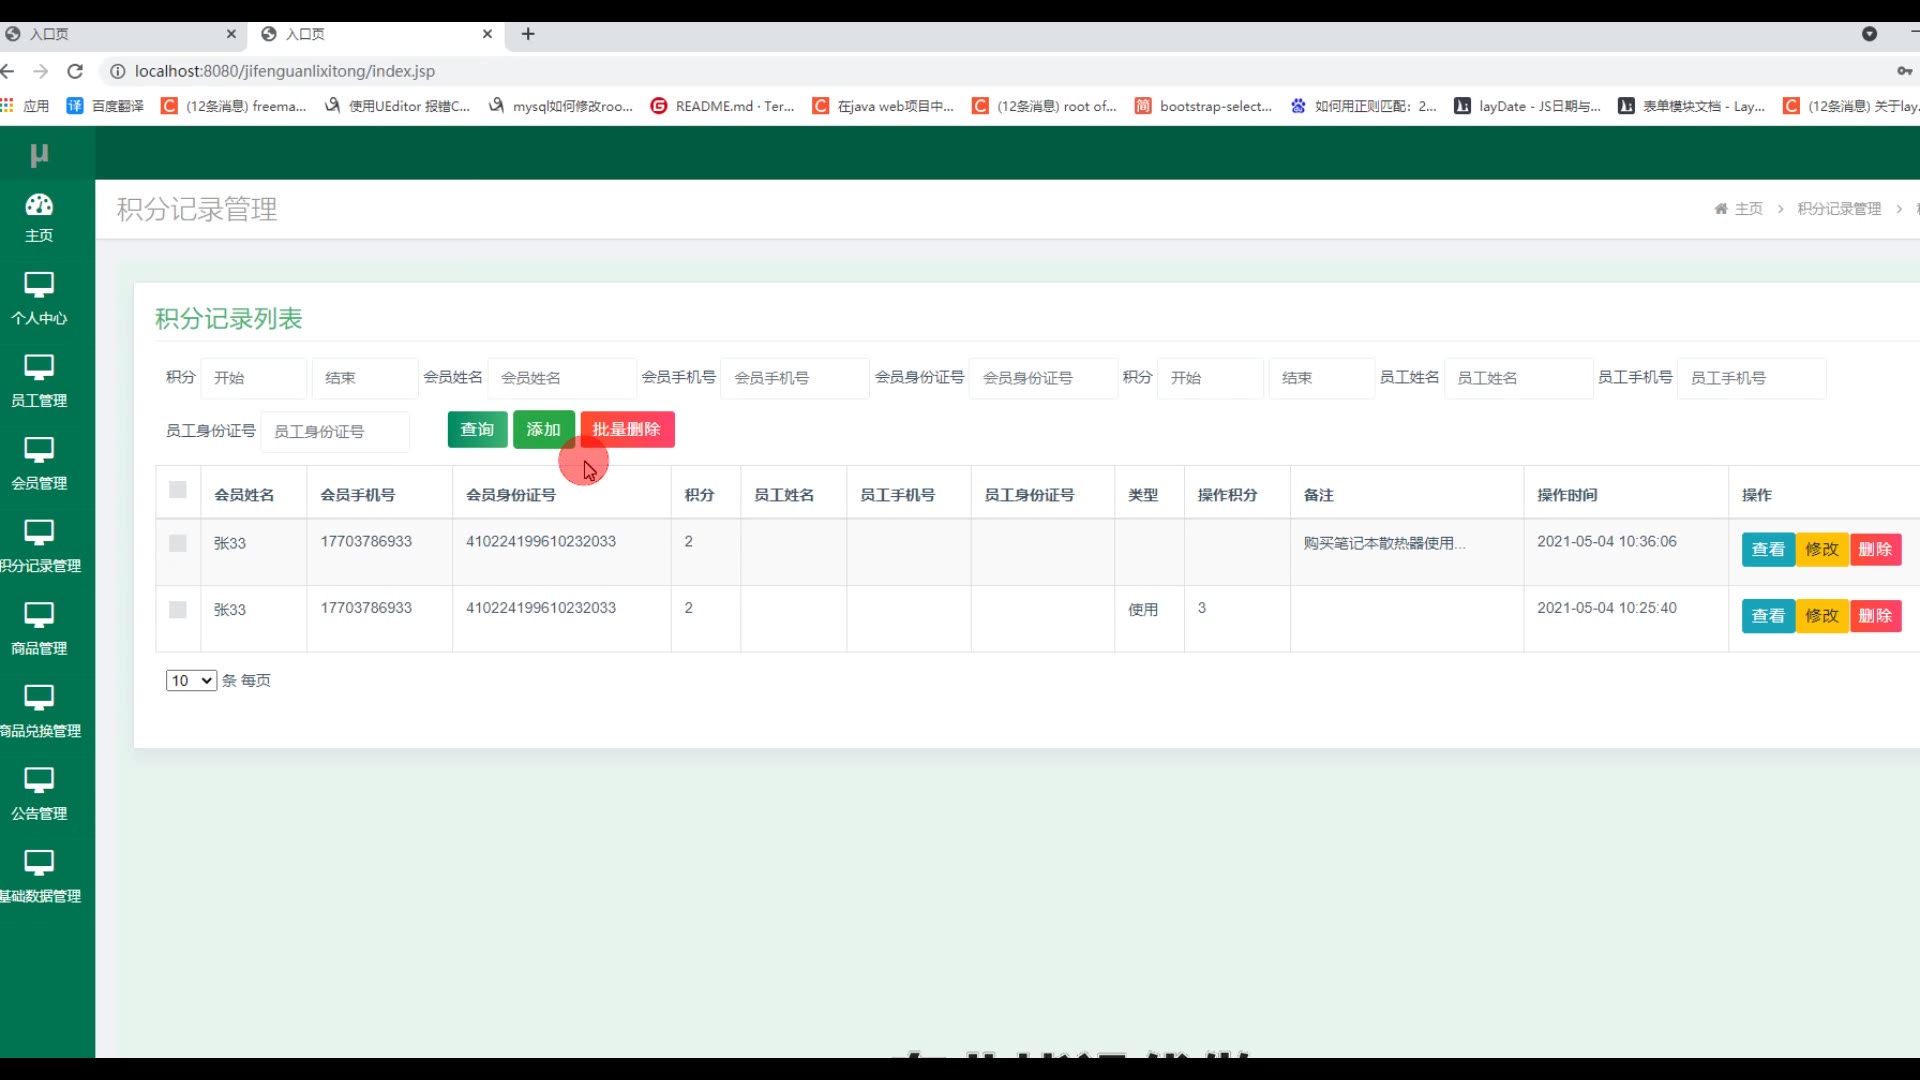Check the first row 张33 checkbox
Screen dimensions: 1920x1080
178,543
